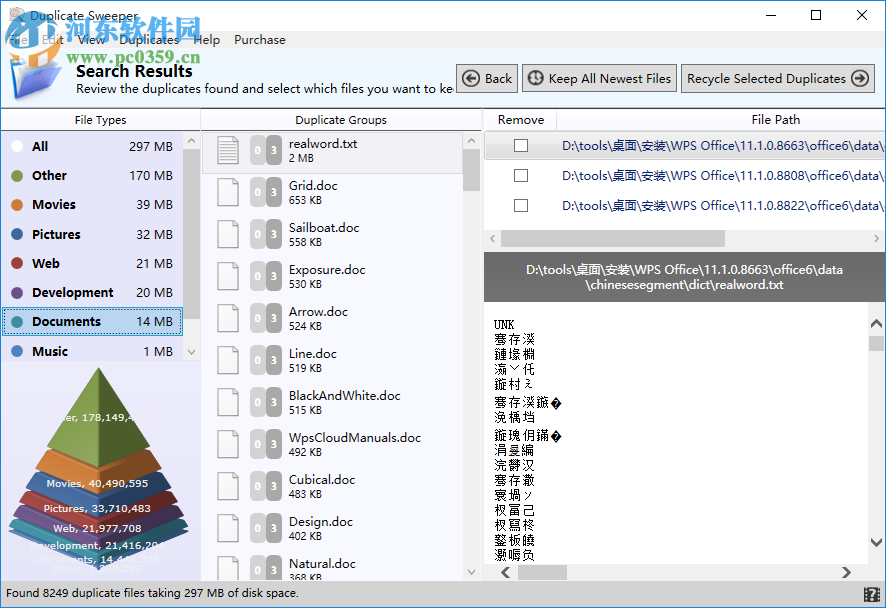Click the document icon beside realword.txt
The width and height of the screenshot is (886, 608).
(227, 151)
